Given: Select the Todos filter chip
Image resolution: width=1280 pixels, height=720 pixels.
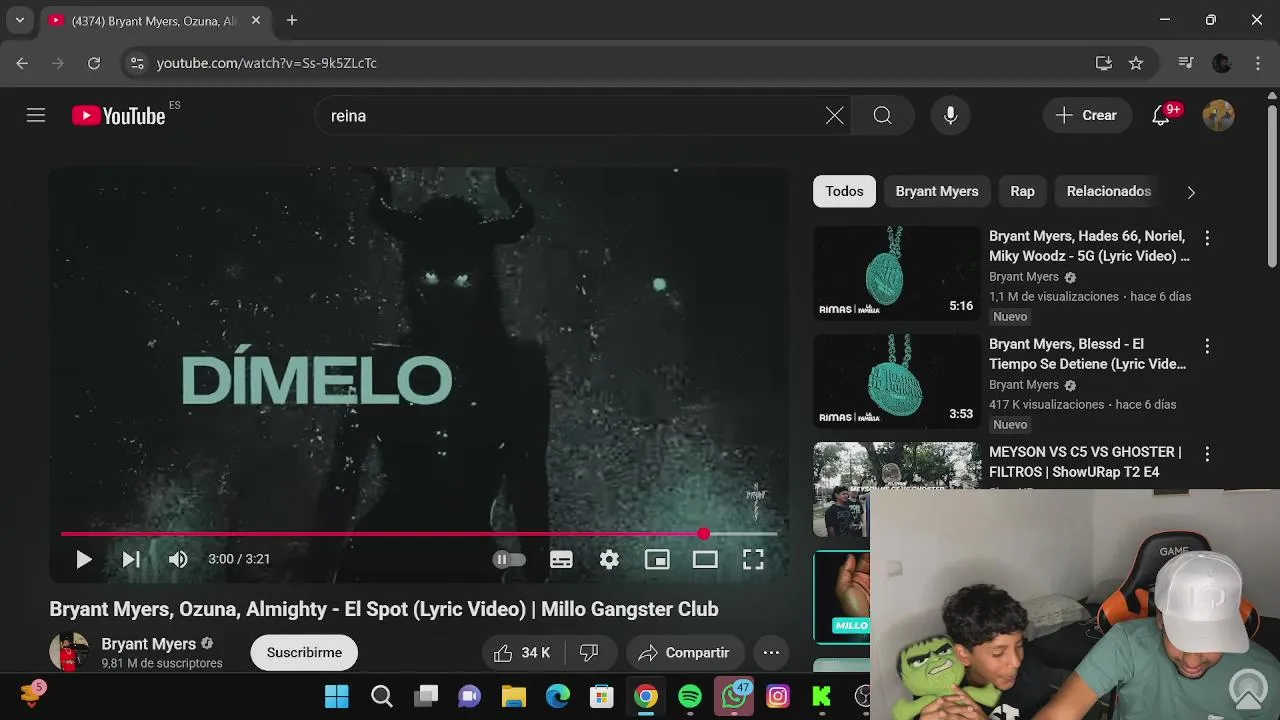Looking at the screenshot, I should [844, 191].
